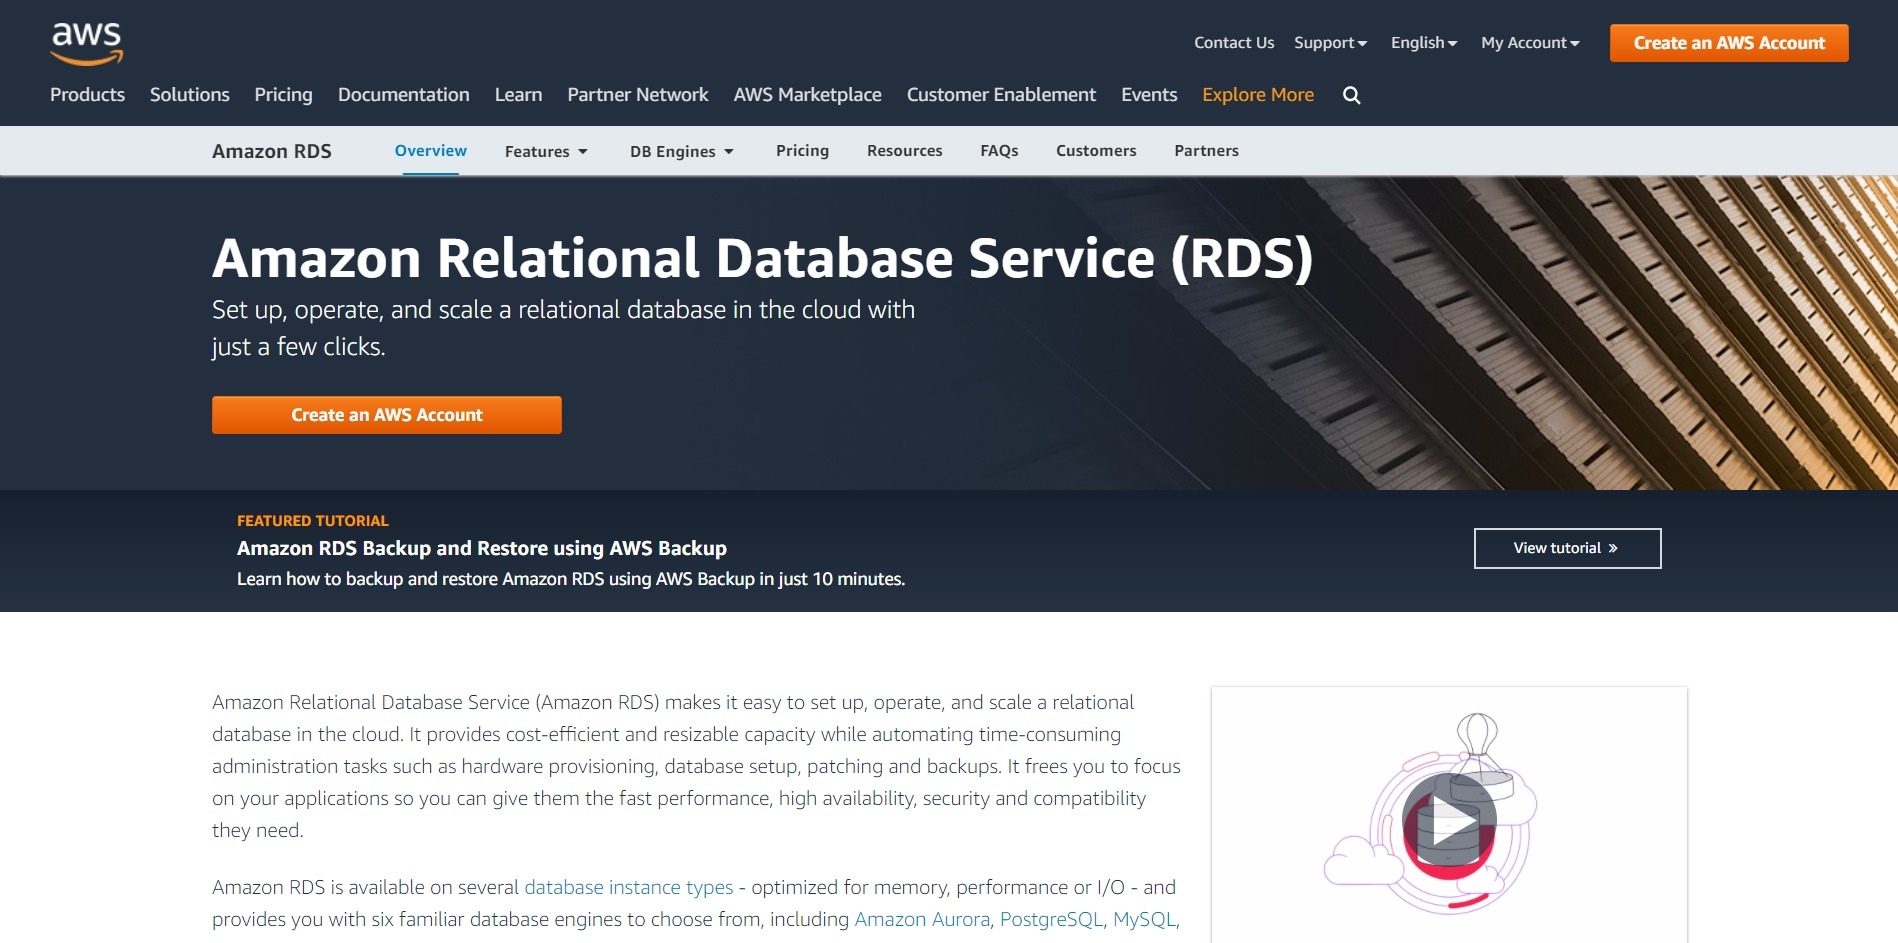Image resolution: width=1898 pixels, height=943 pixels.
Task: Follow the PostgreSQL link
Action: click(1052, 919)
